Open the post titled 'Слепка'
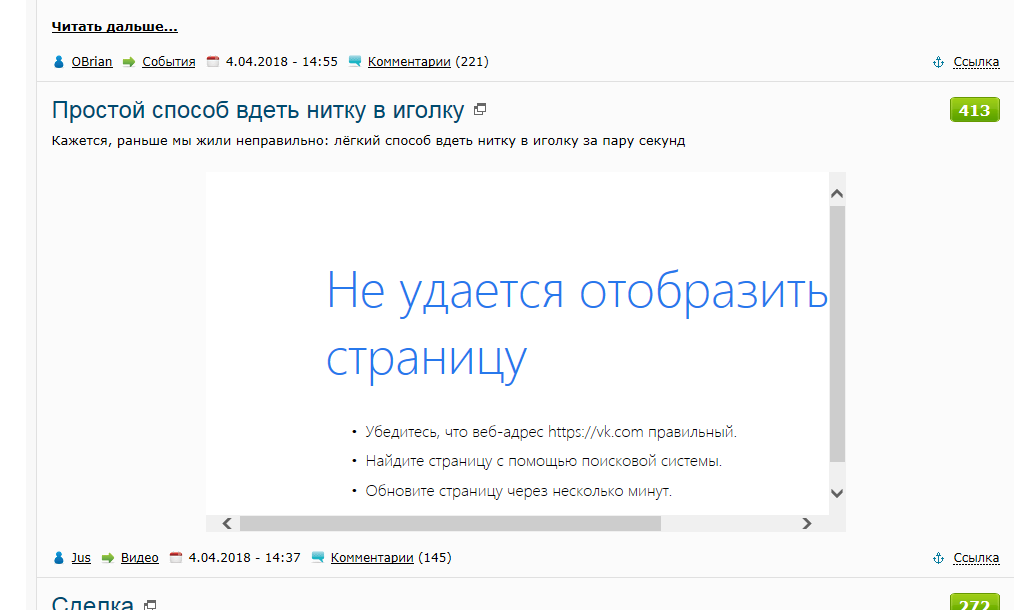The width and height of the screenshot is (1014, 610). click(92, 603)
